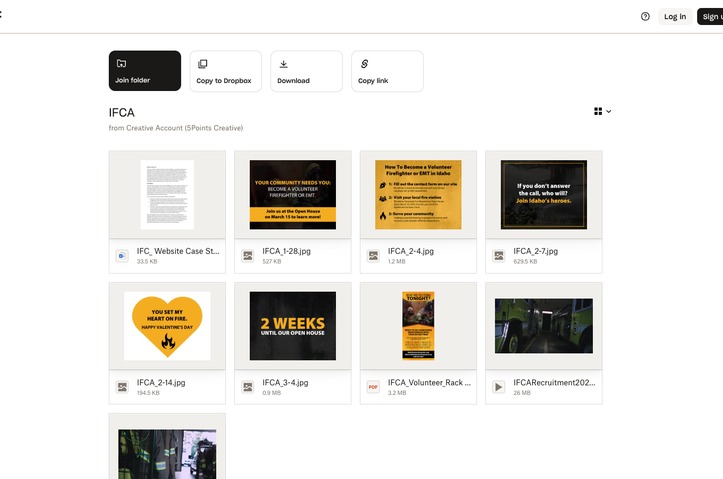Image resolution: width=723 pixels, height=479 pixels.
Task: Open IFCARecruitment202 video thumbnail
Action: pyautogui.click(x=544, y=326)
